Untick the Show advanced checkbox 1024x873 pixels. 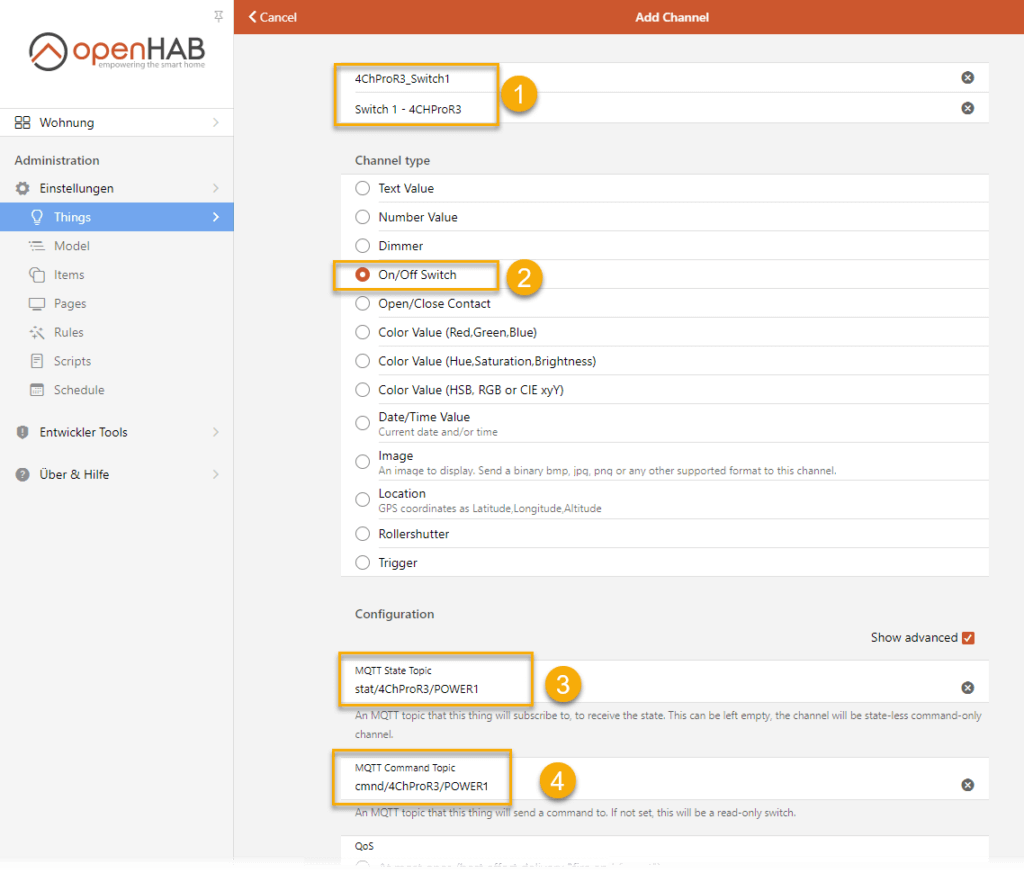coord(967,638)
